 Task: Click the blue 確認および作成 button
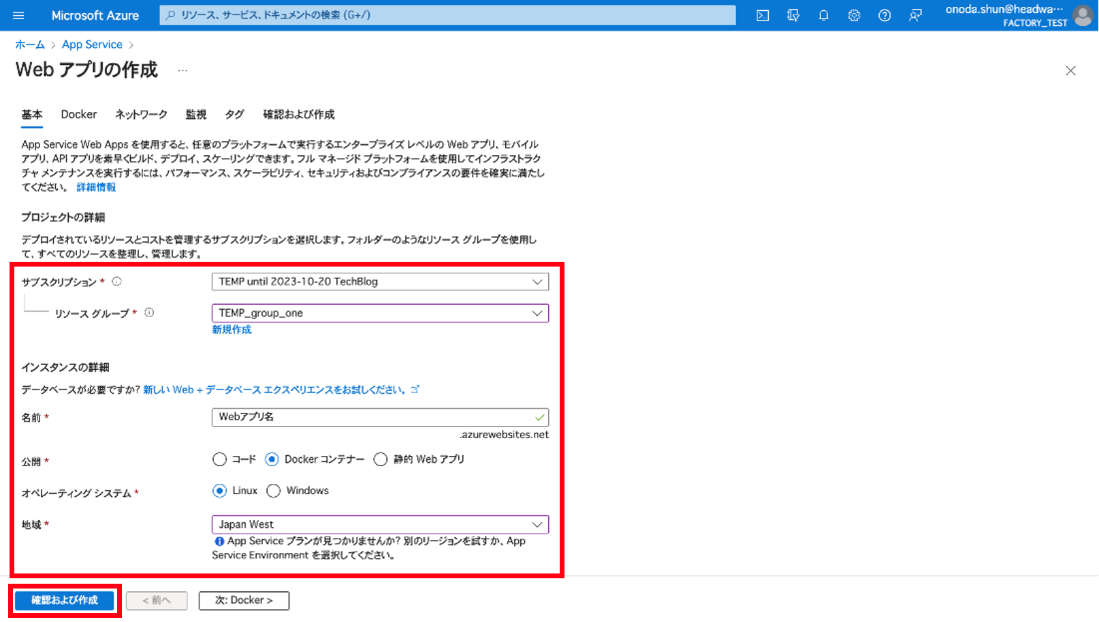(x=64, y=600)
